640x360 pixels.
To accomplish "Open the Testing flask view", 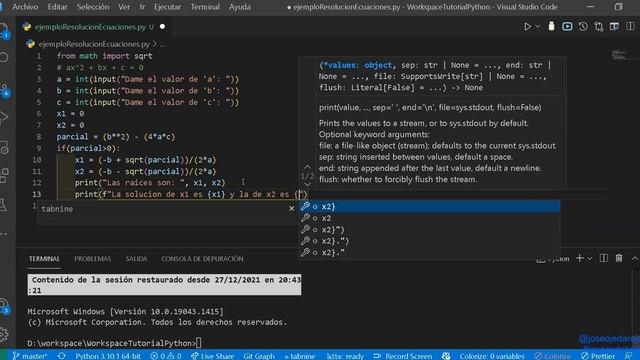I will pyautogui.click(x=3, y=204).
